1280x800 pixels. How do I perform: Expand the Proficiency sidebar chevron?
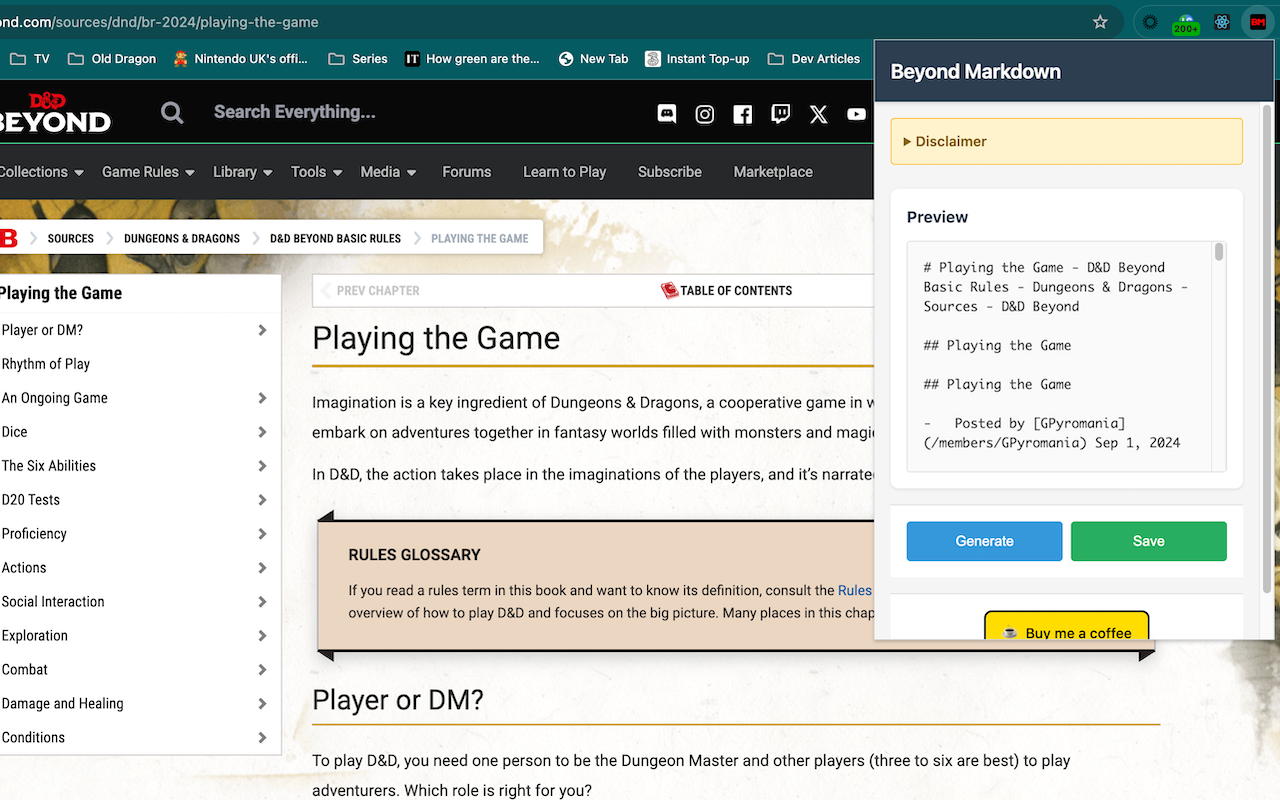tap(262, 534)
